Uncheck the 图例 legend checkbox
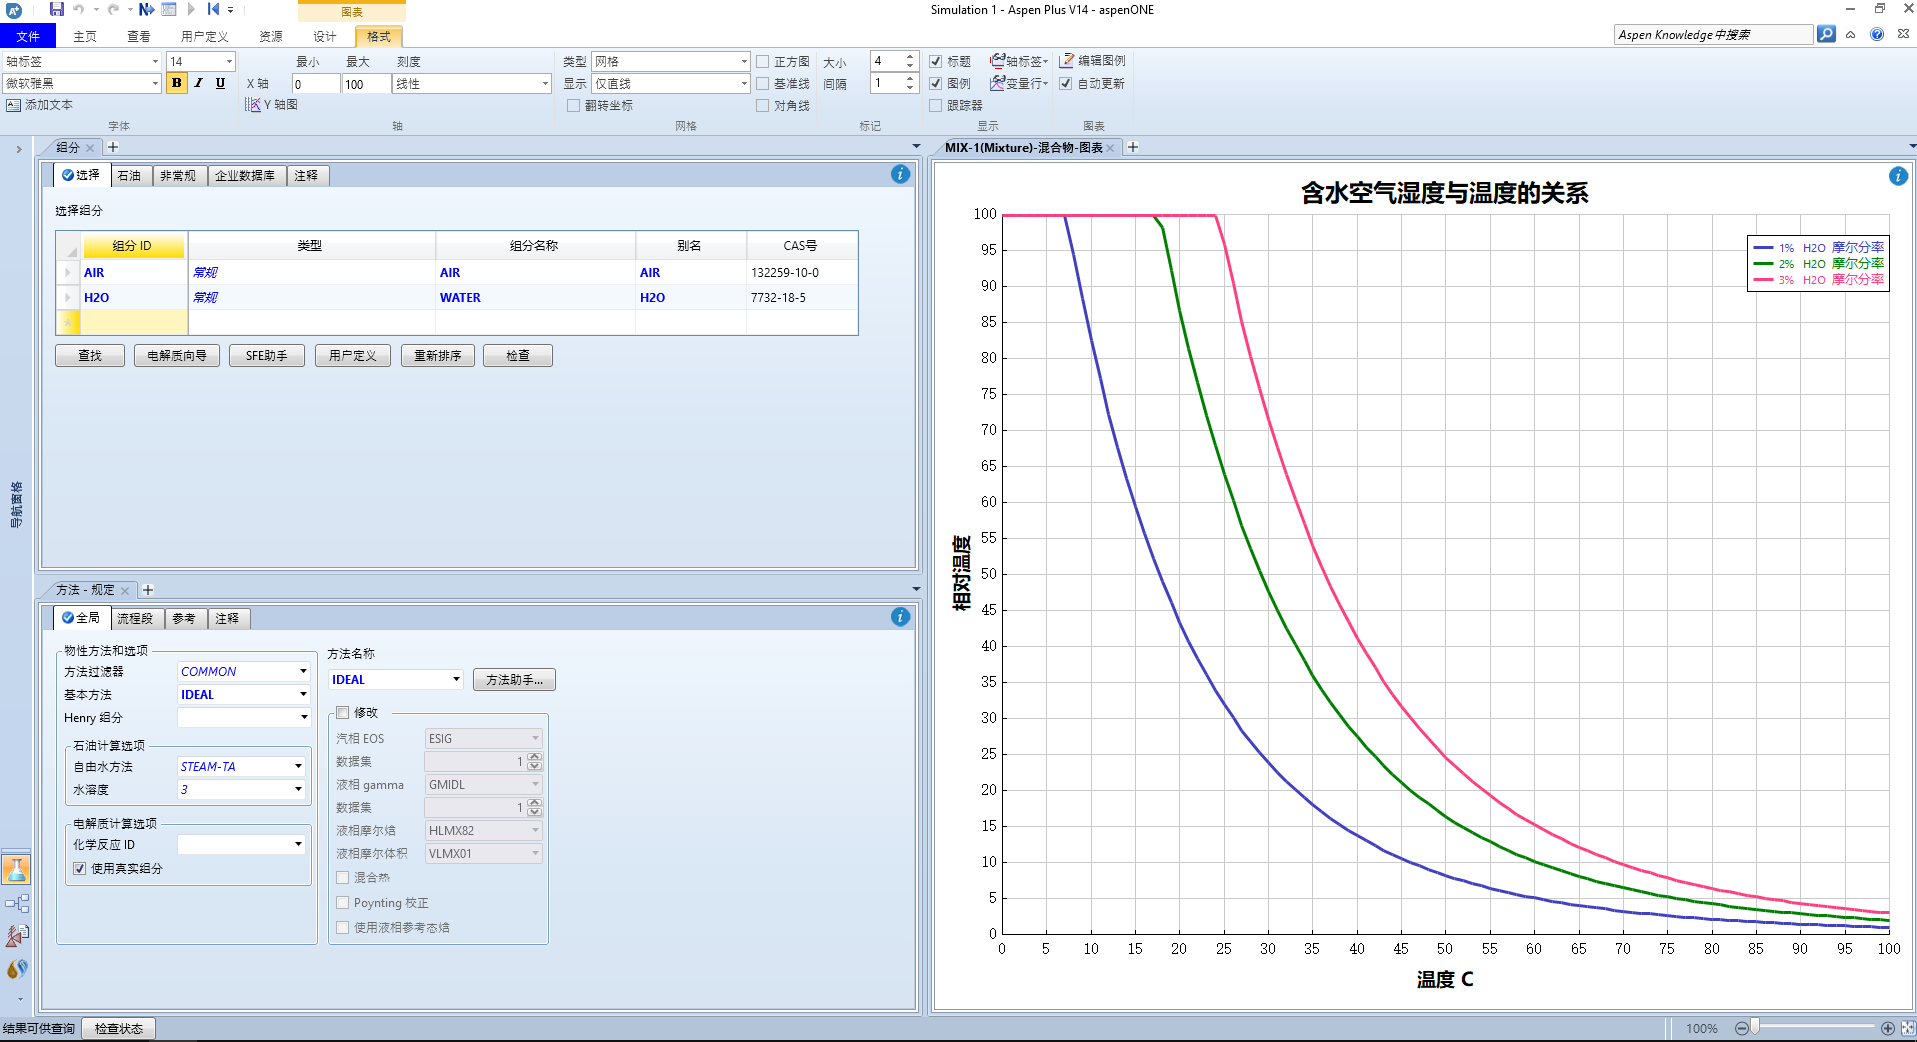The image size is (1917, 1042). click(x=936, y=83)
